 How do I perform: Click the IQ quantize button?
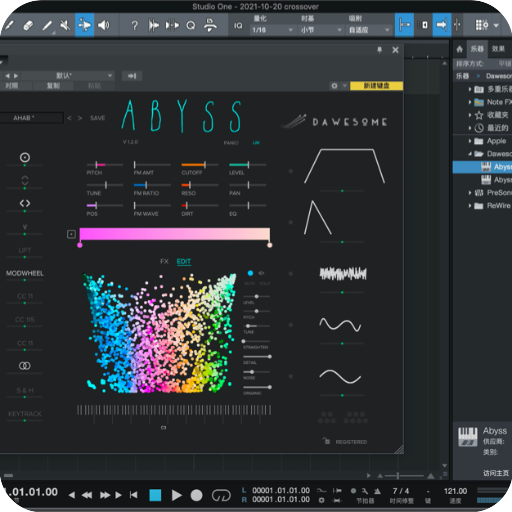[238, 26]
